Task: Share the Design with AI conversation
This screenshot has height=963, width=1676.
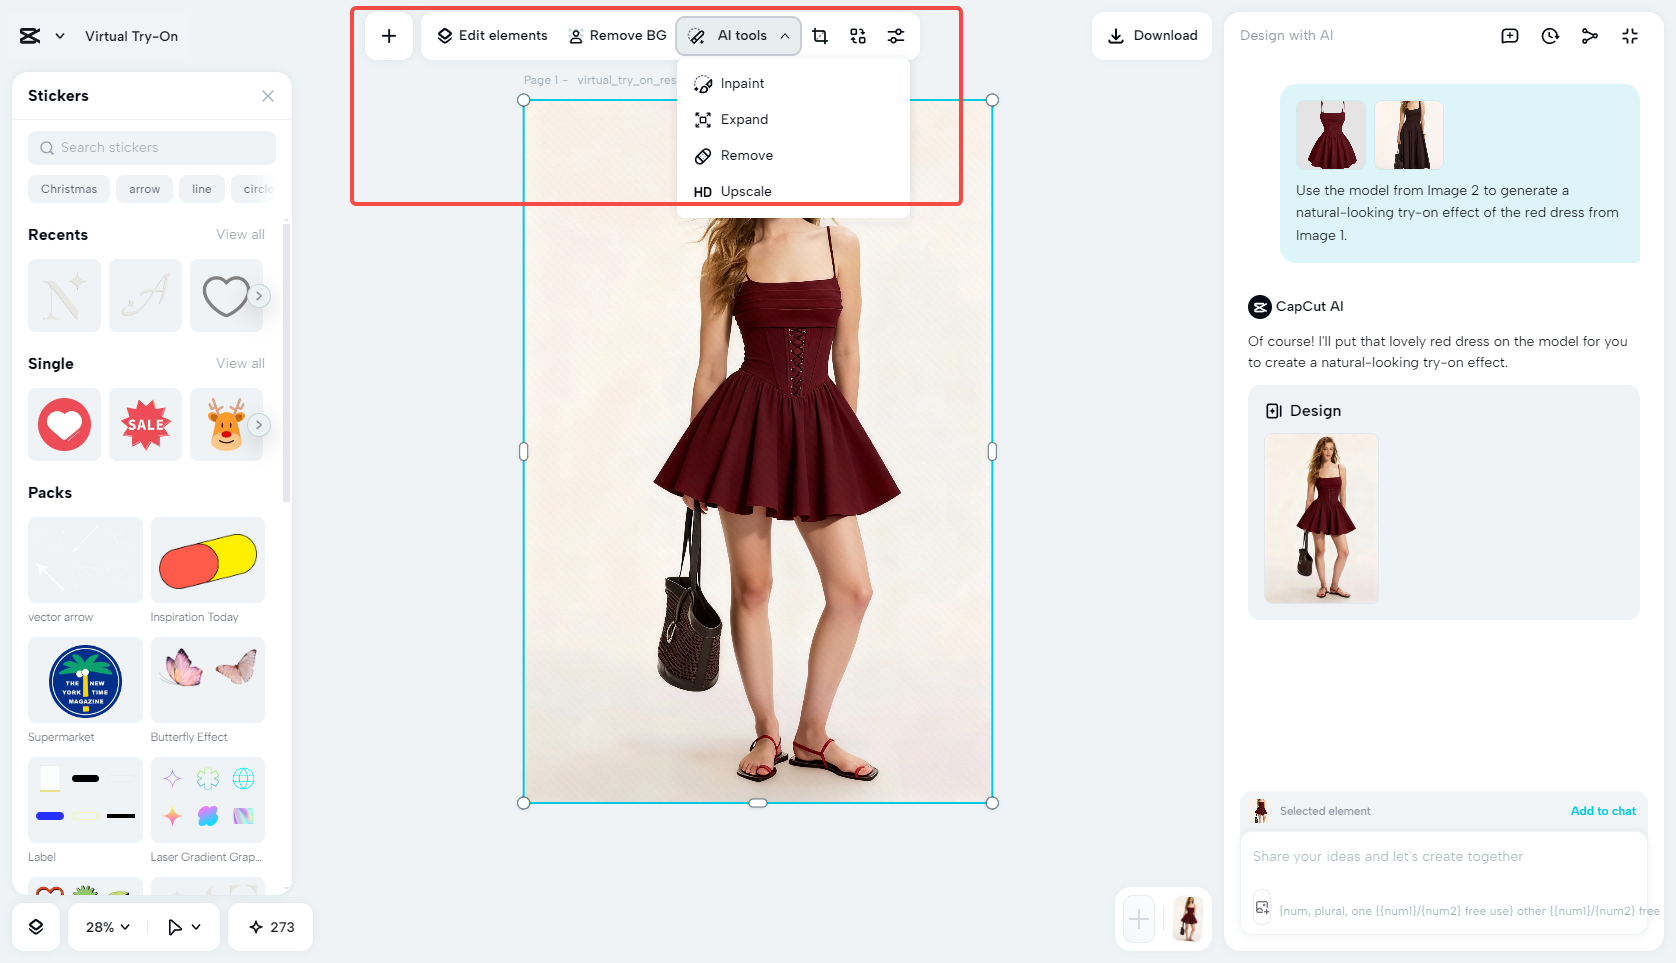Action: tap(1589, 35)
